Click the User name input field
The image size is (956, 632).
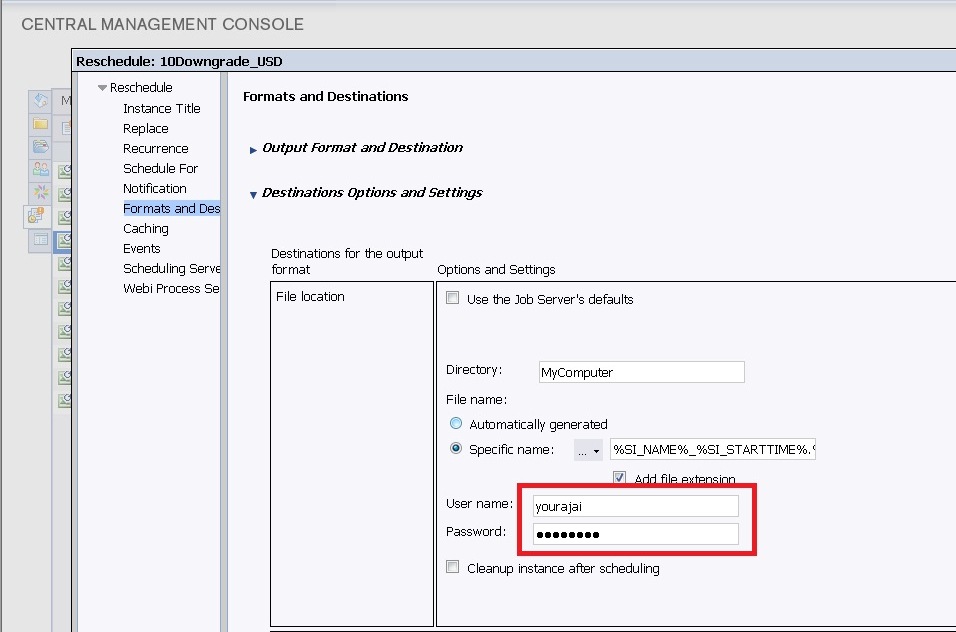(636, 505)
